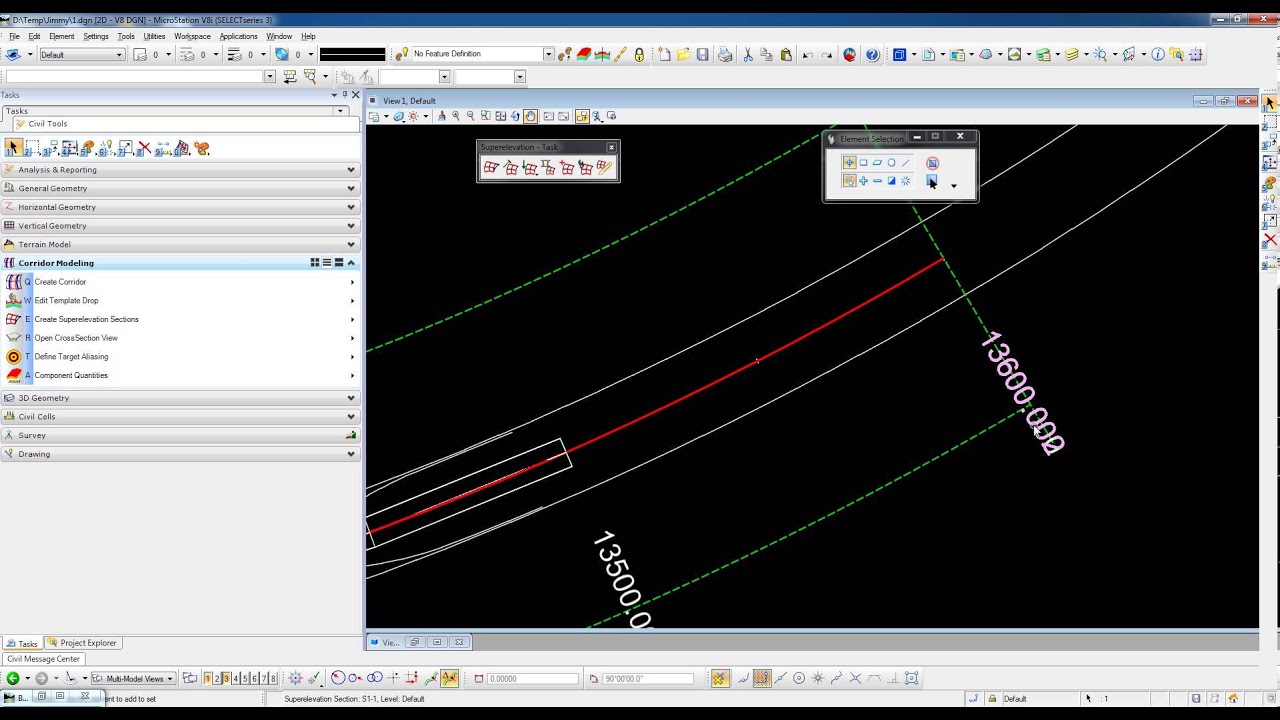Screen dimensions: 1280x720
Task: Click the active color black swatch
Action: click(352, 54)
